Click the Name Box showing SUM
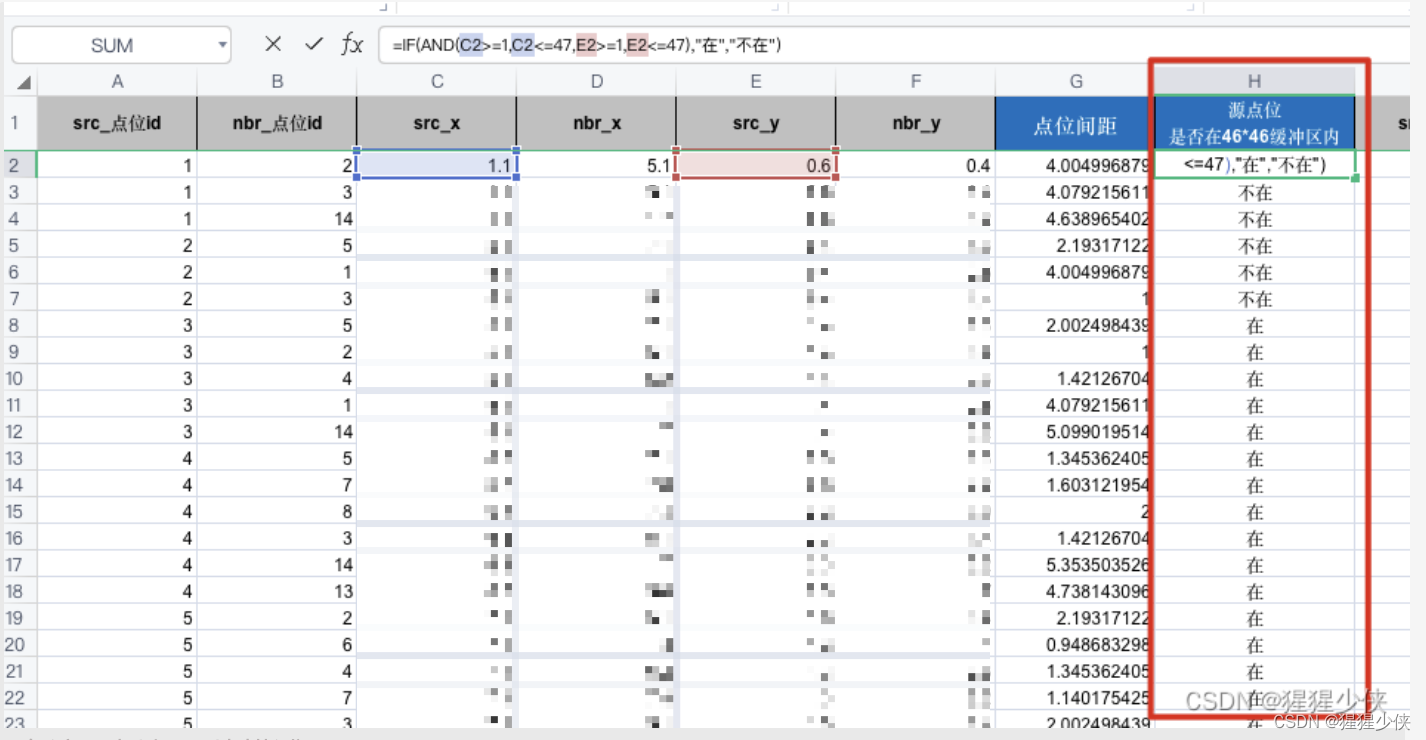The width and height of the screenshot is (1426, 740). click(x=121, y=45)
